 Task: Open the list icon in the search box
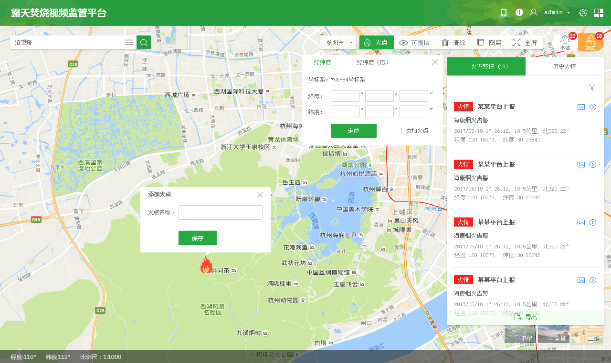click(129, 42)
